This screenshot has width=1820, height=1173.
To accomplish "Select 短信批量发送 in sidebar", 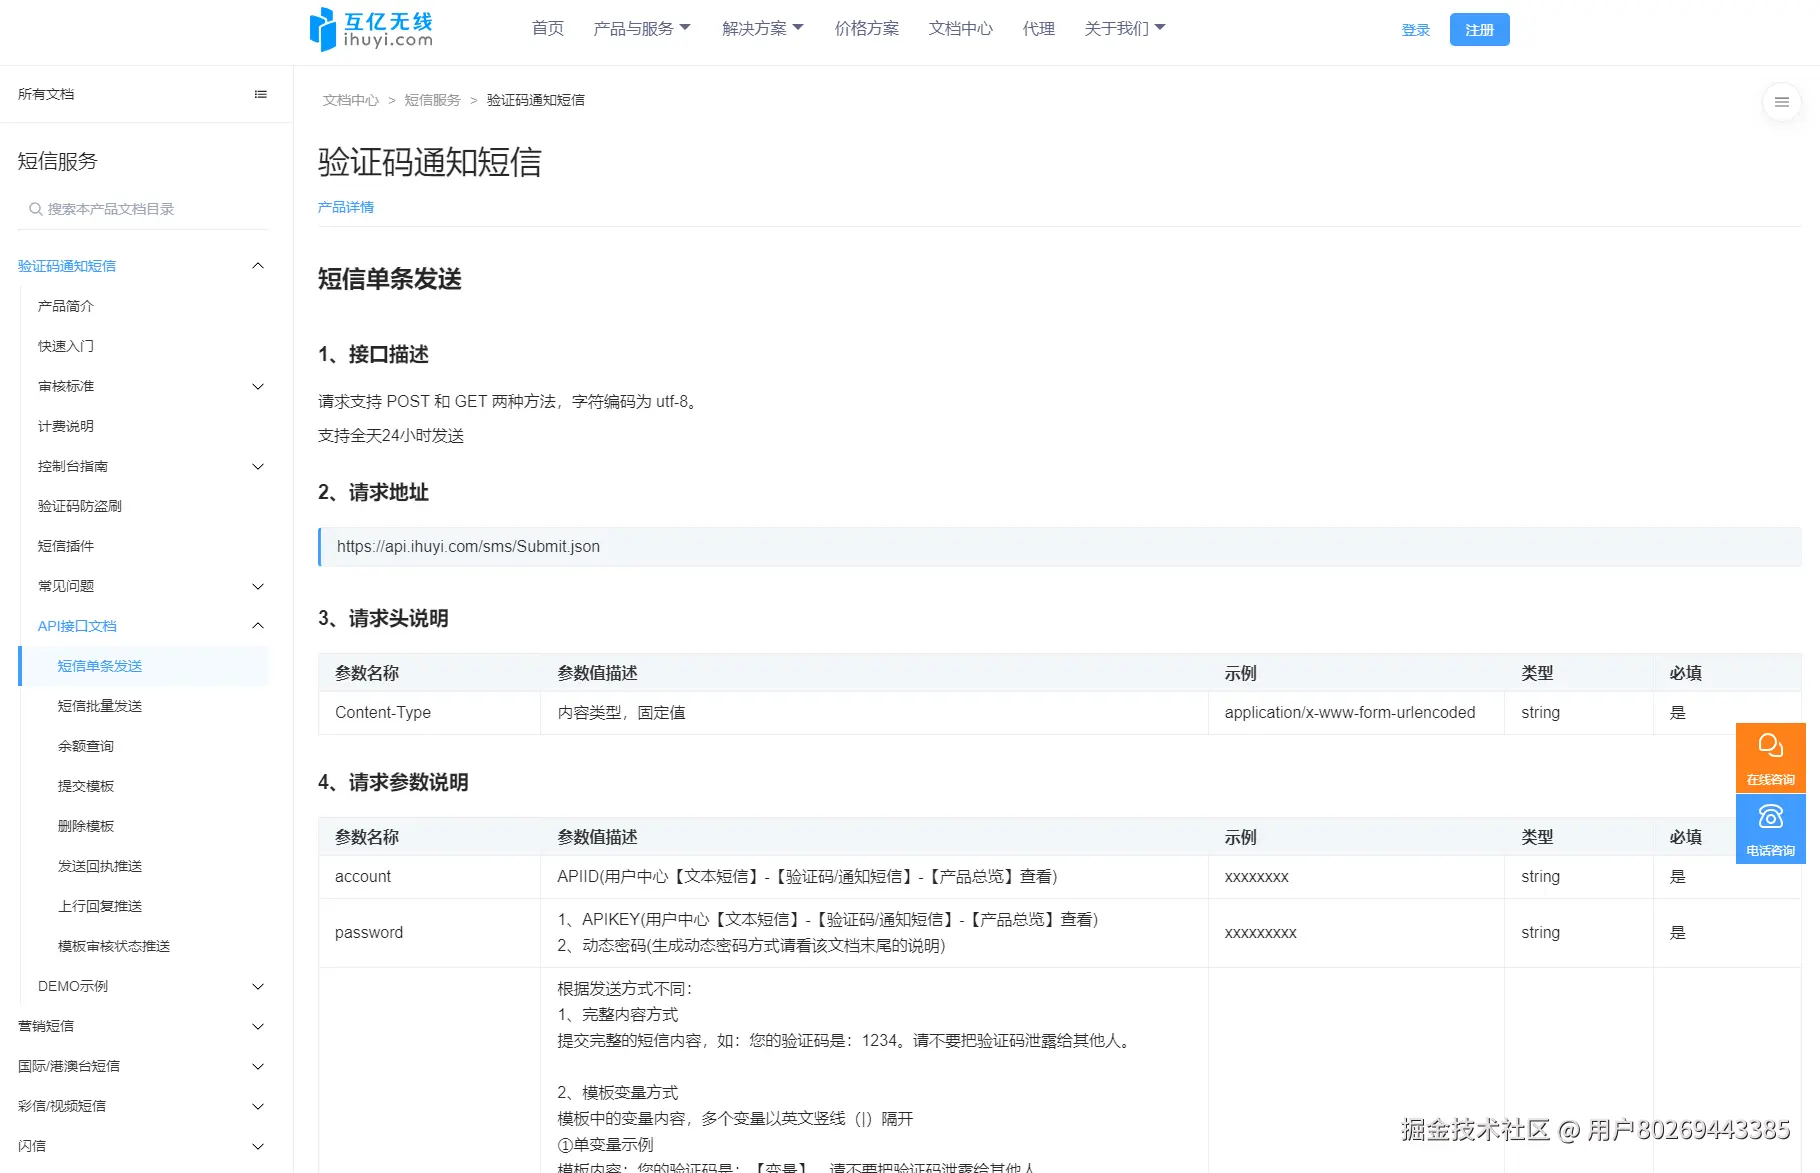I will pyautogui.click(x=99, y=706).
